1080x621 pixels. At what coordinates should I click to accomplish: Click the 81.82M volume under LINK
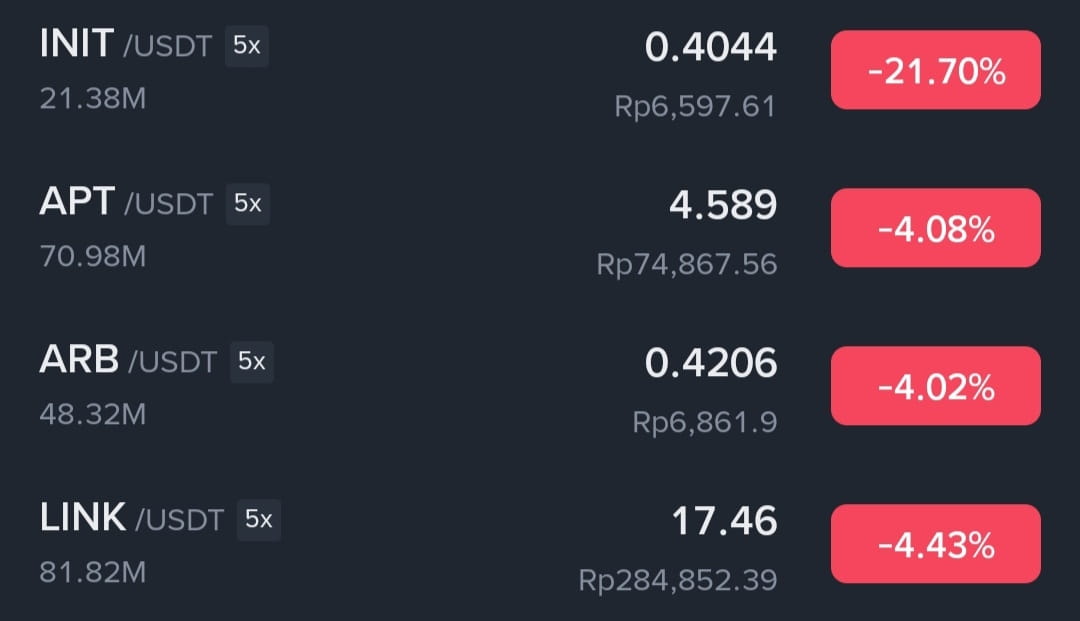(93, 572)
